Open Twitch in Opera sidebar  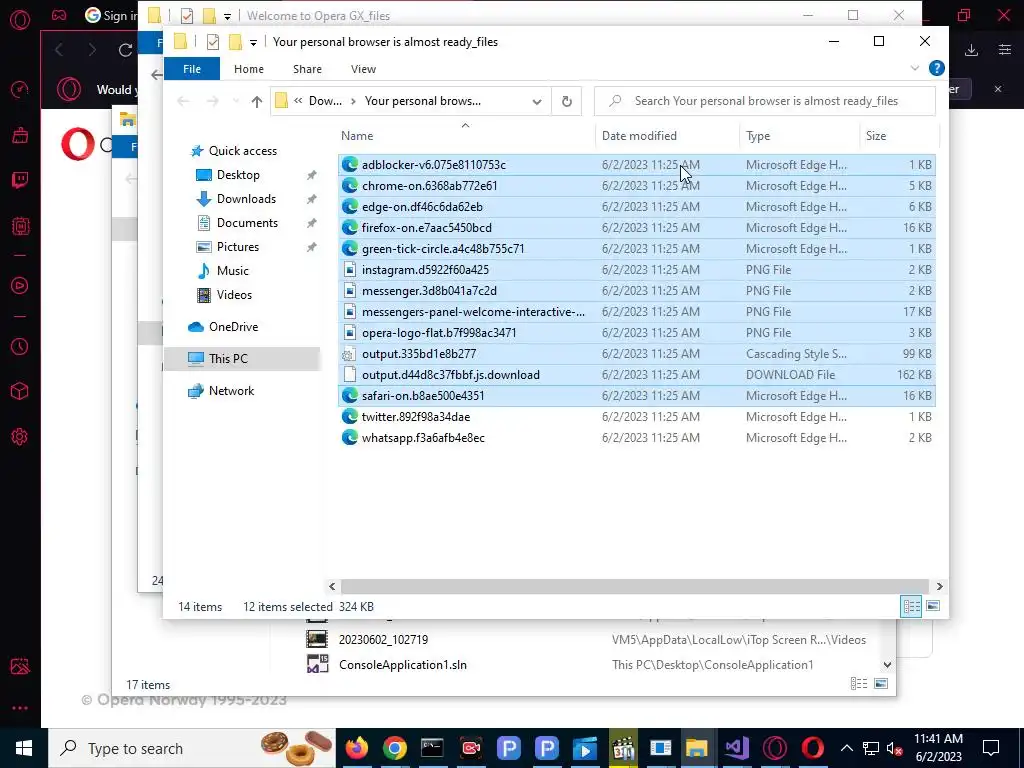pyautogui.click(x=20, y=181)
